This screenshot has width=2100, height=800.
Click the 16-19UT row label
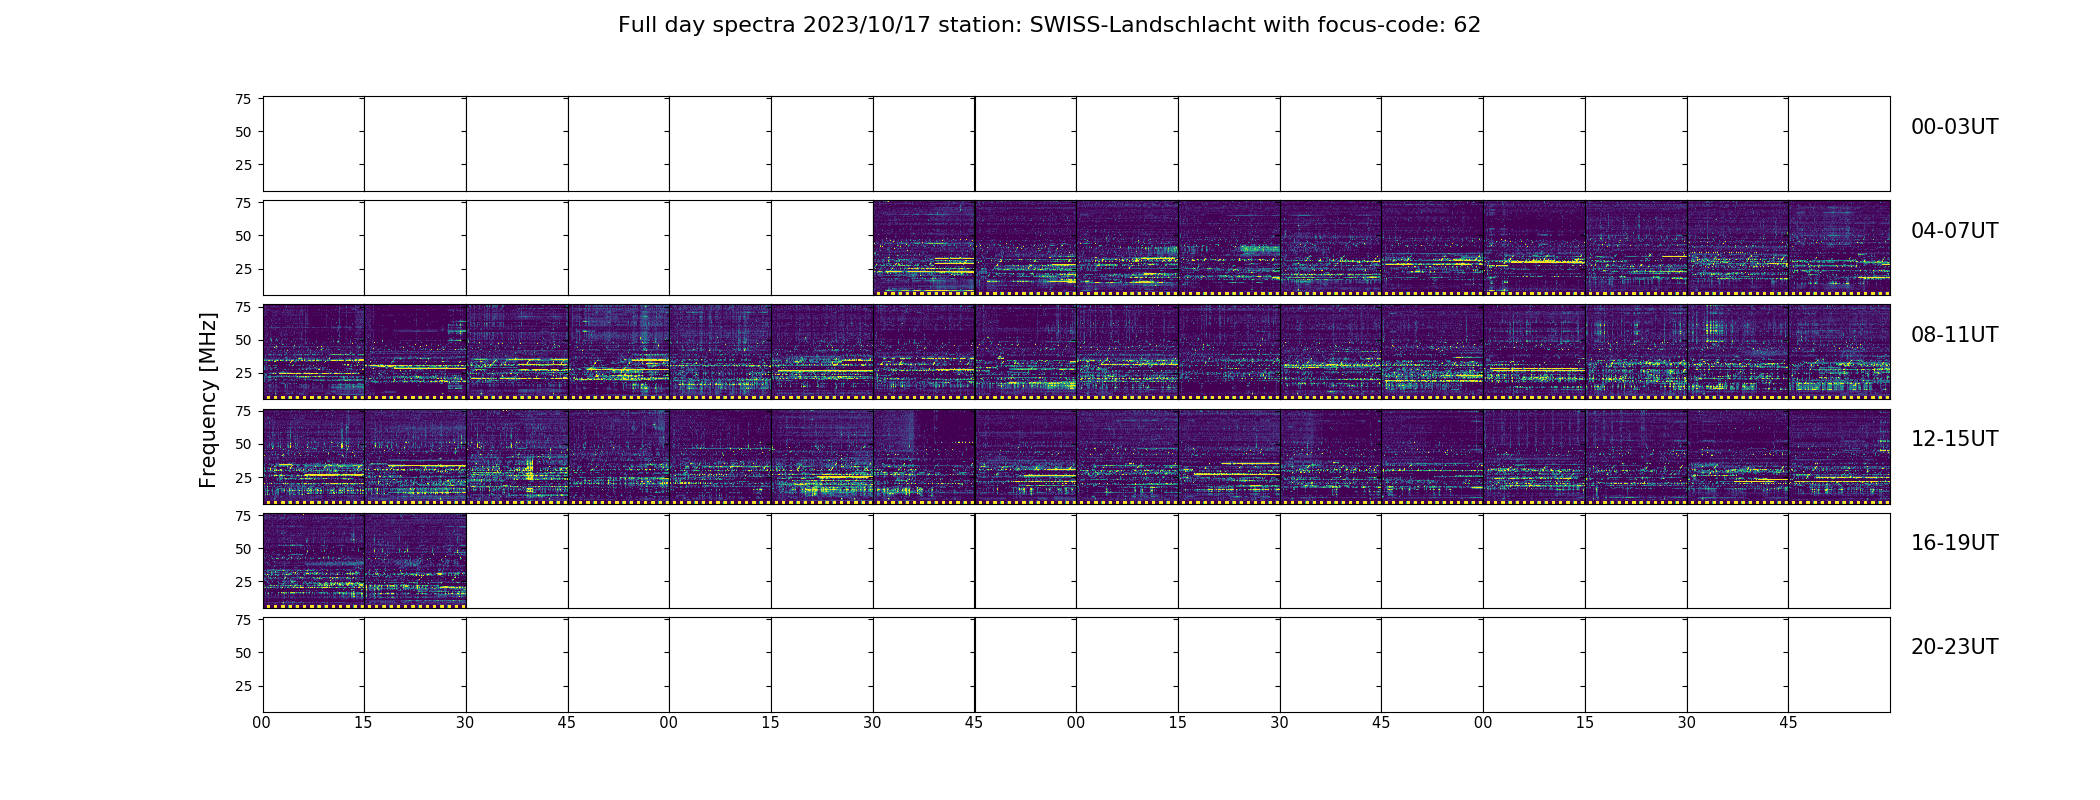pos(1954,543)
